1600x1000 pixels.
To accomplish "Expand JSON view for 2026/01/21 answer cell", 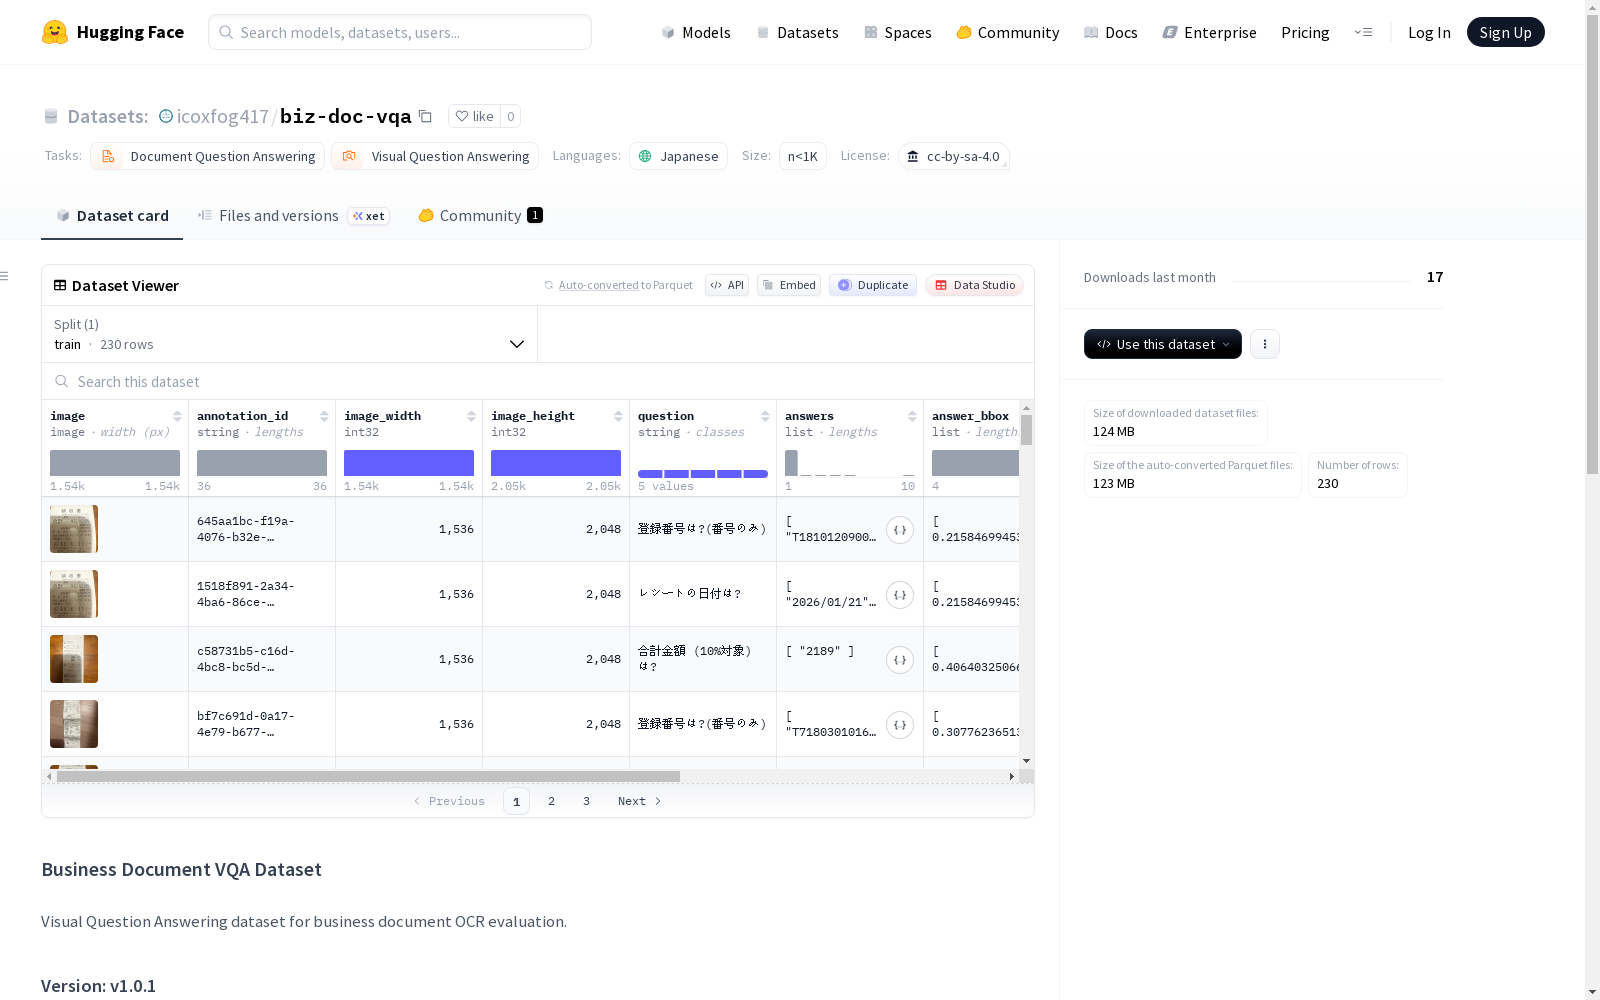I will 900,595.
